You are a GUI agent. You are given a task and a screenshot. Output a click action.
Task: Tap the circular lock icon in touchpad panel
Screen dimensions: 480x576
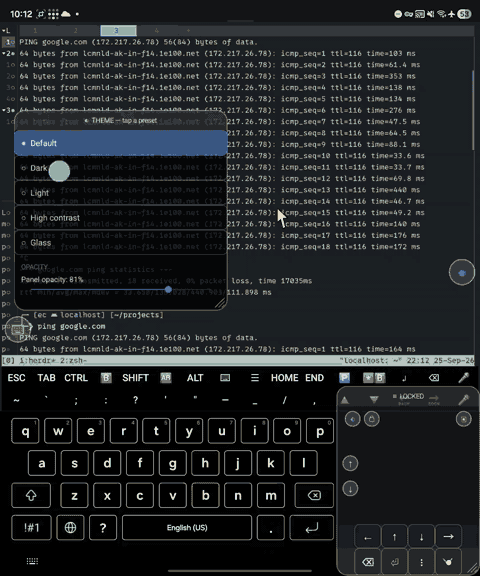click(372, 419)
